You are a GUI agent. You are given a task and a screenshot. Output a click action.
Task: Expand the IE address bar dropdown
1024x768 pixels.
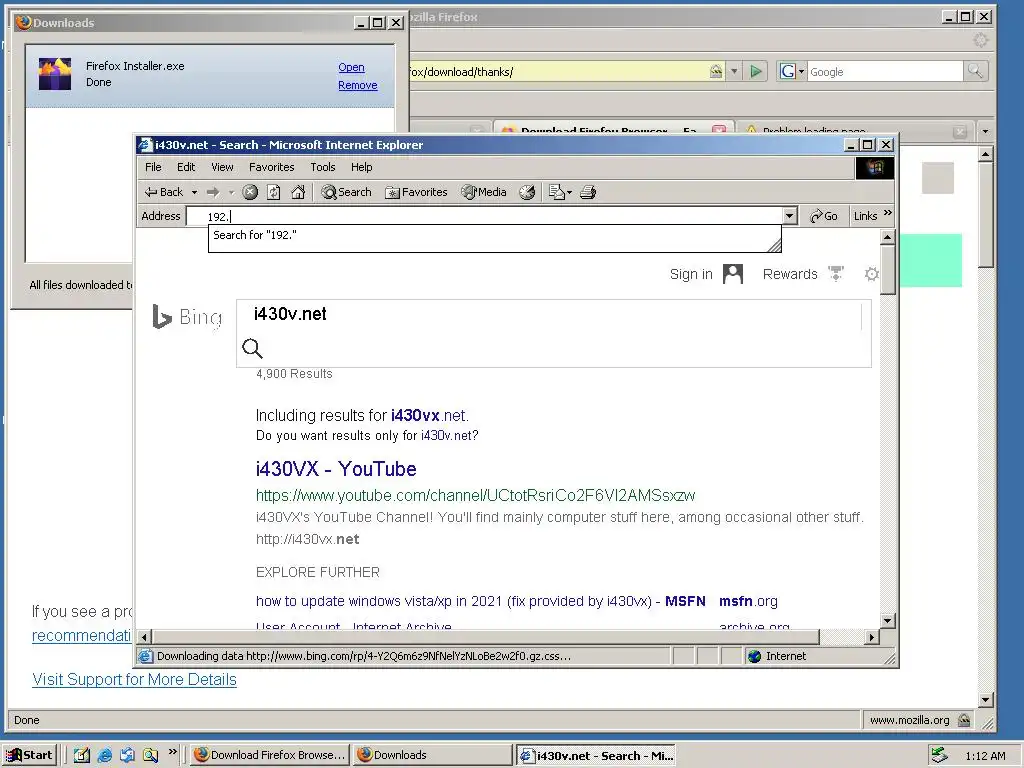[790, 216]
